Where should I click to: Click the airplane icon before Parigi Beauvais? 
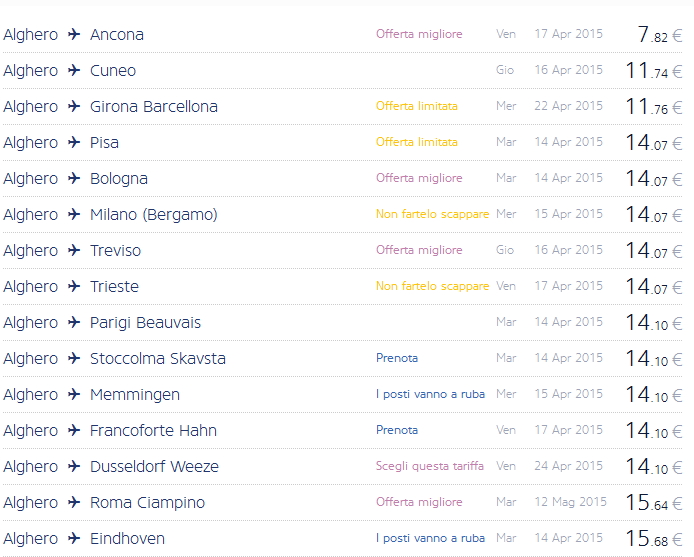click(74, 322)
